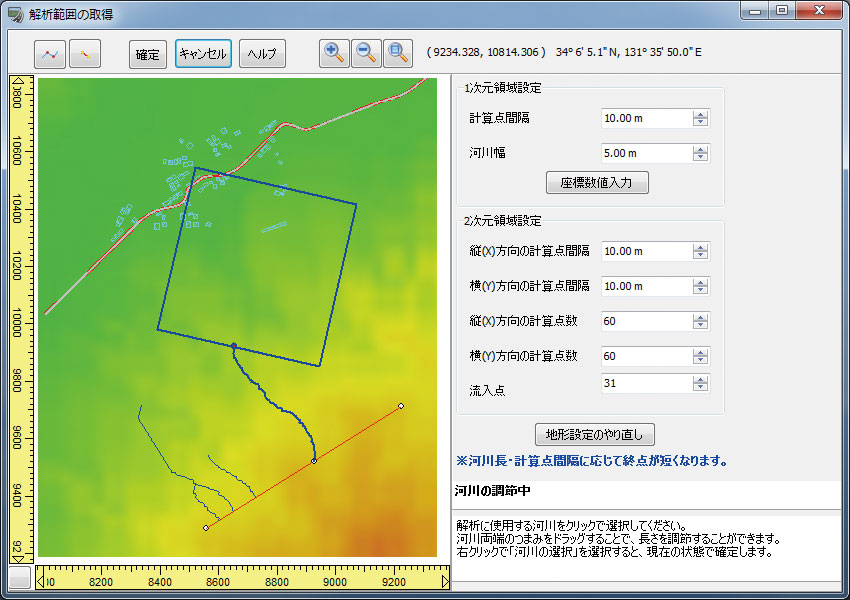The height and width of the screenshot is (600, 850).
Task: Increase 横(Y)方向の計算点数 with up arrow
Action: coord(700,352)
